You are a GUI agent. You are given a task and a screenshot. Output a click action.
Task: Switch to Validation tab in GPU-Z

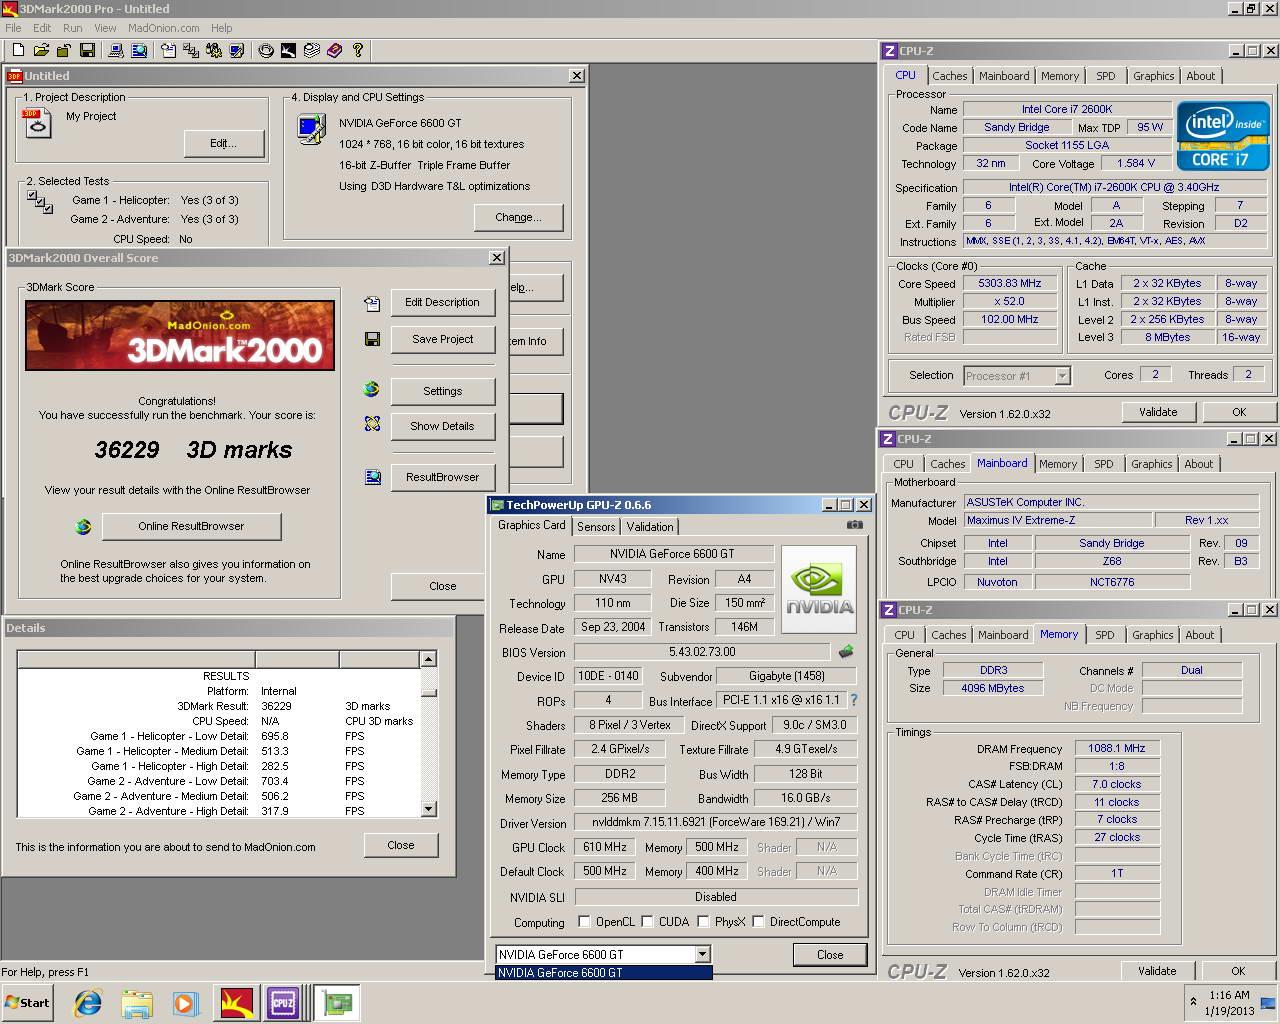[x=650, y=527]
